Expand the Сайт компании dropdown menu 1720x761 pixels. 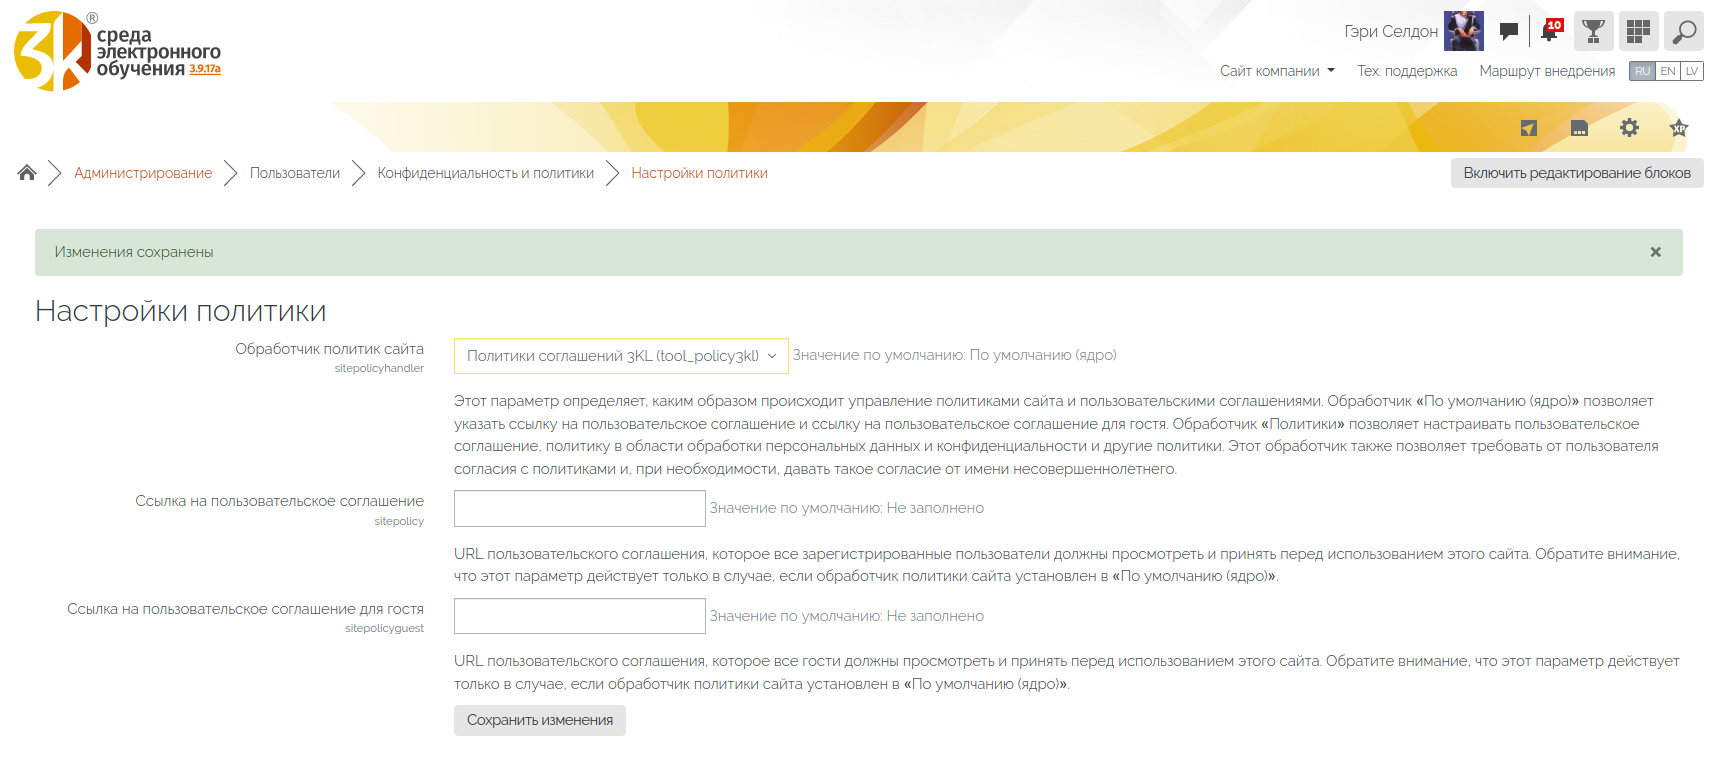[1277, 71]
